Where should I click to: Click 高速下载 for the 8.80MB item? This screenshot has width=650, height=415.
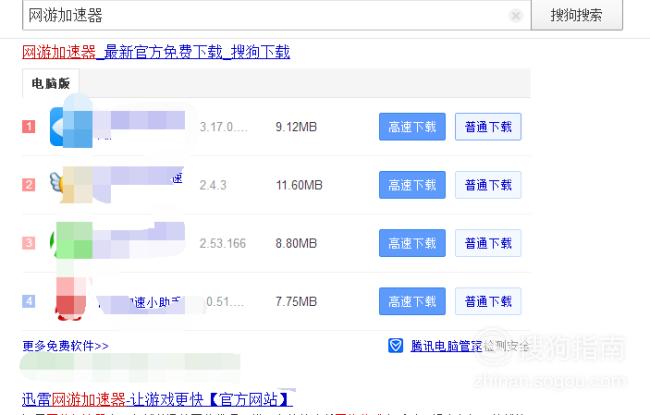click(x=412, y=243)
